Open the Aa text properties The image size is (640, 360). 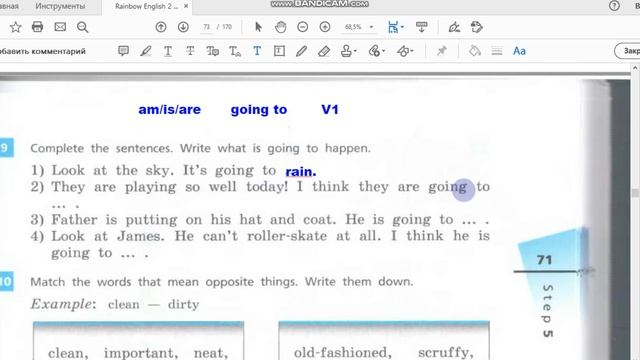[519, 51]
